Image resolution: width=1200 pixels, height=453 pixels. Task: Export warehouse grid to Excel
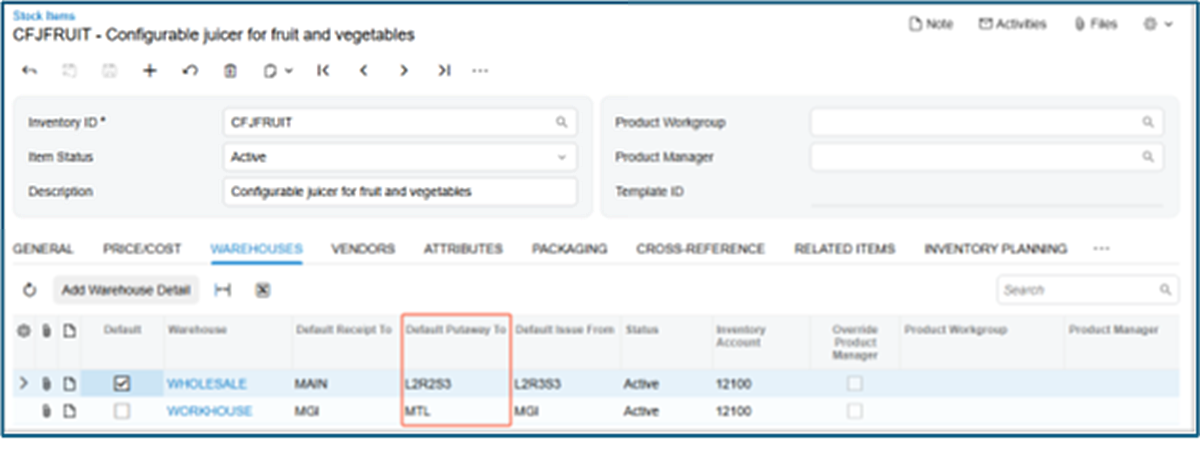coord(262,290)
